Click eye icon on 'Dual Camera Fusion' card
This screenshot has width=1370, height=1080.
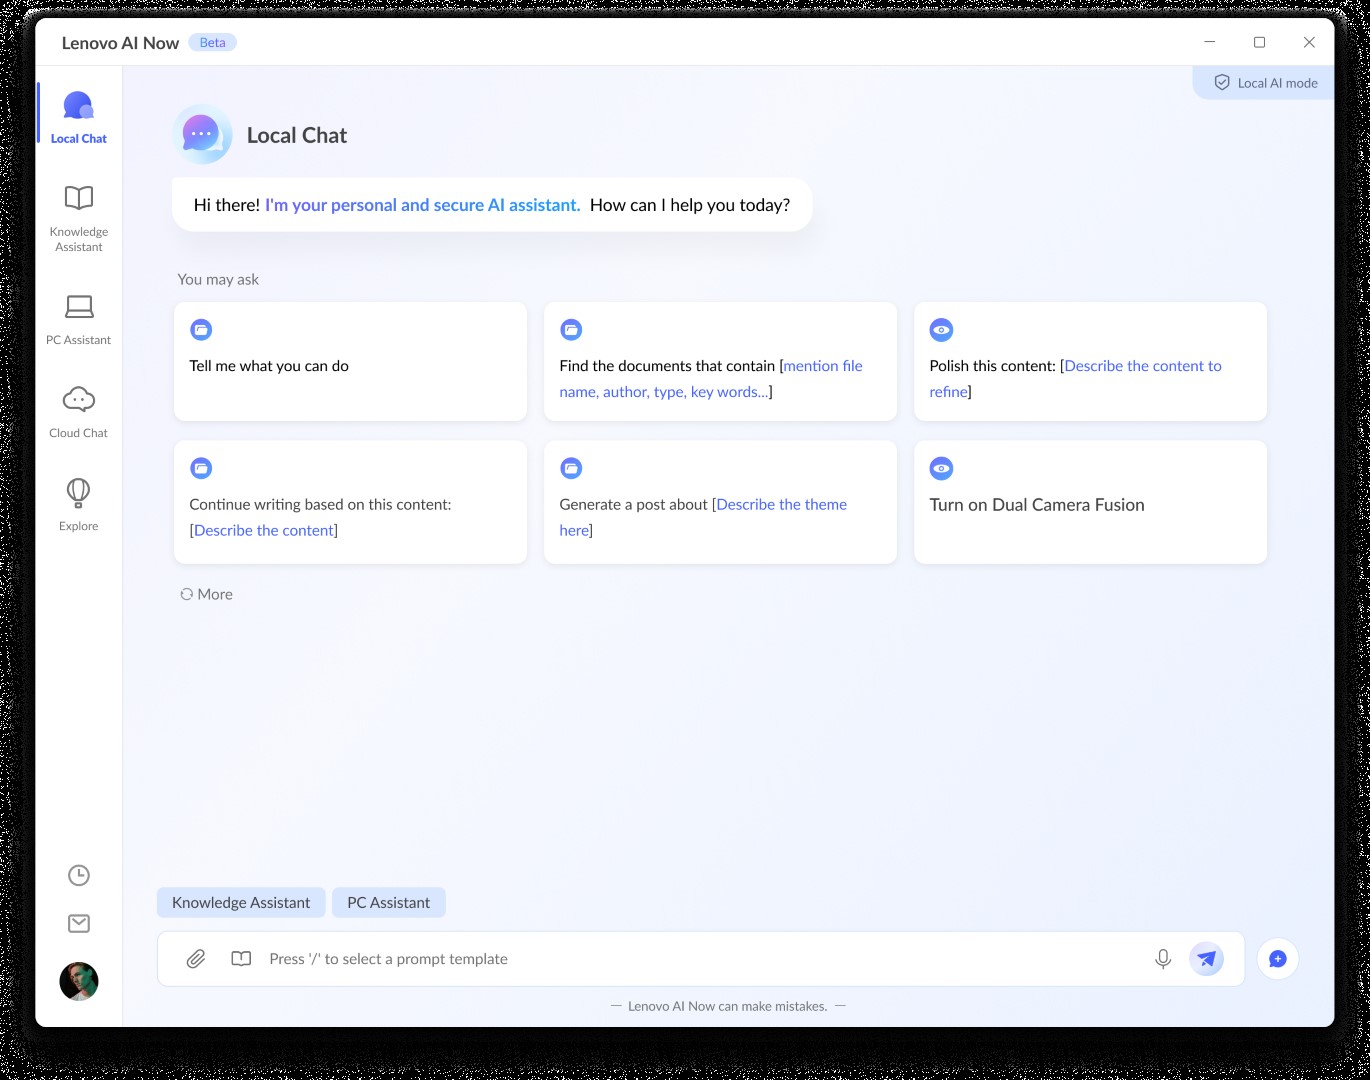[941, 468]
